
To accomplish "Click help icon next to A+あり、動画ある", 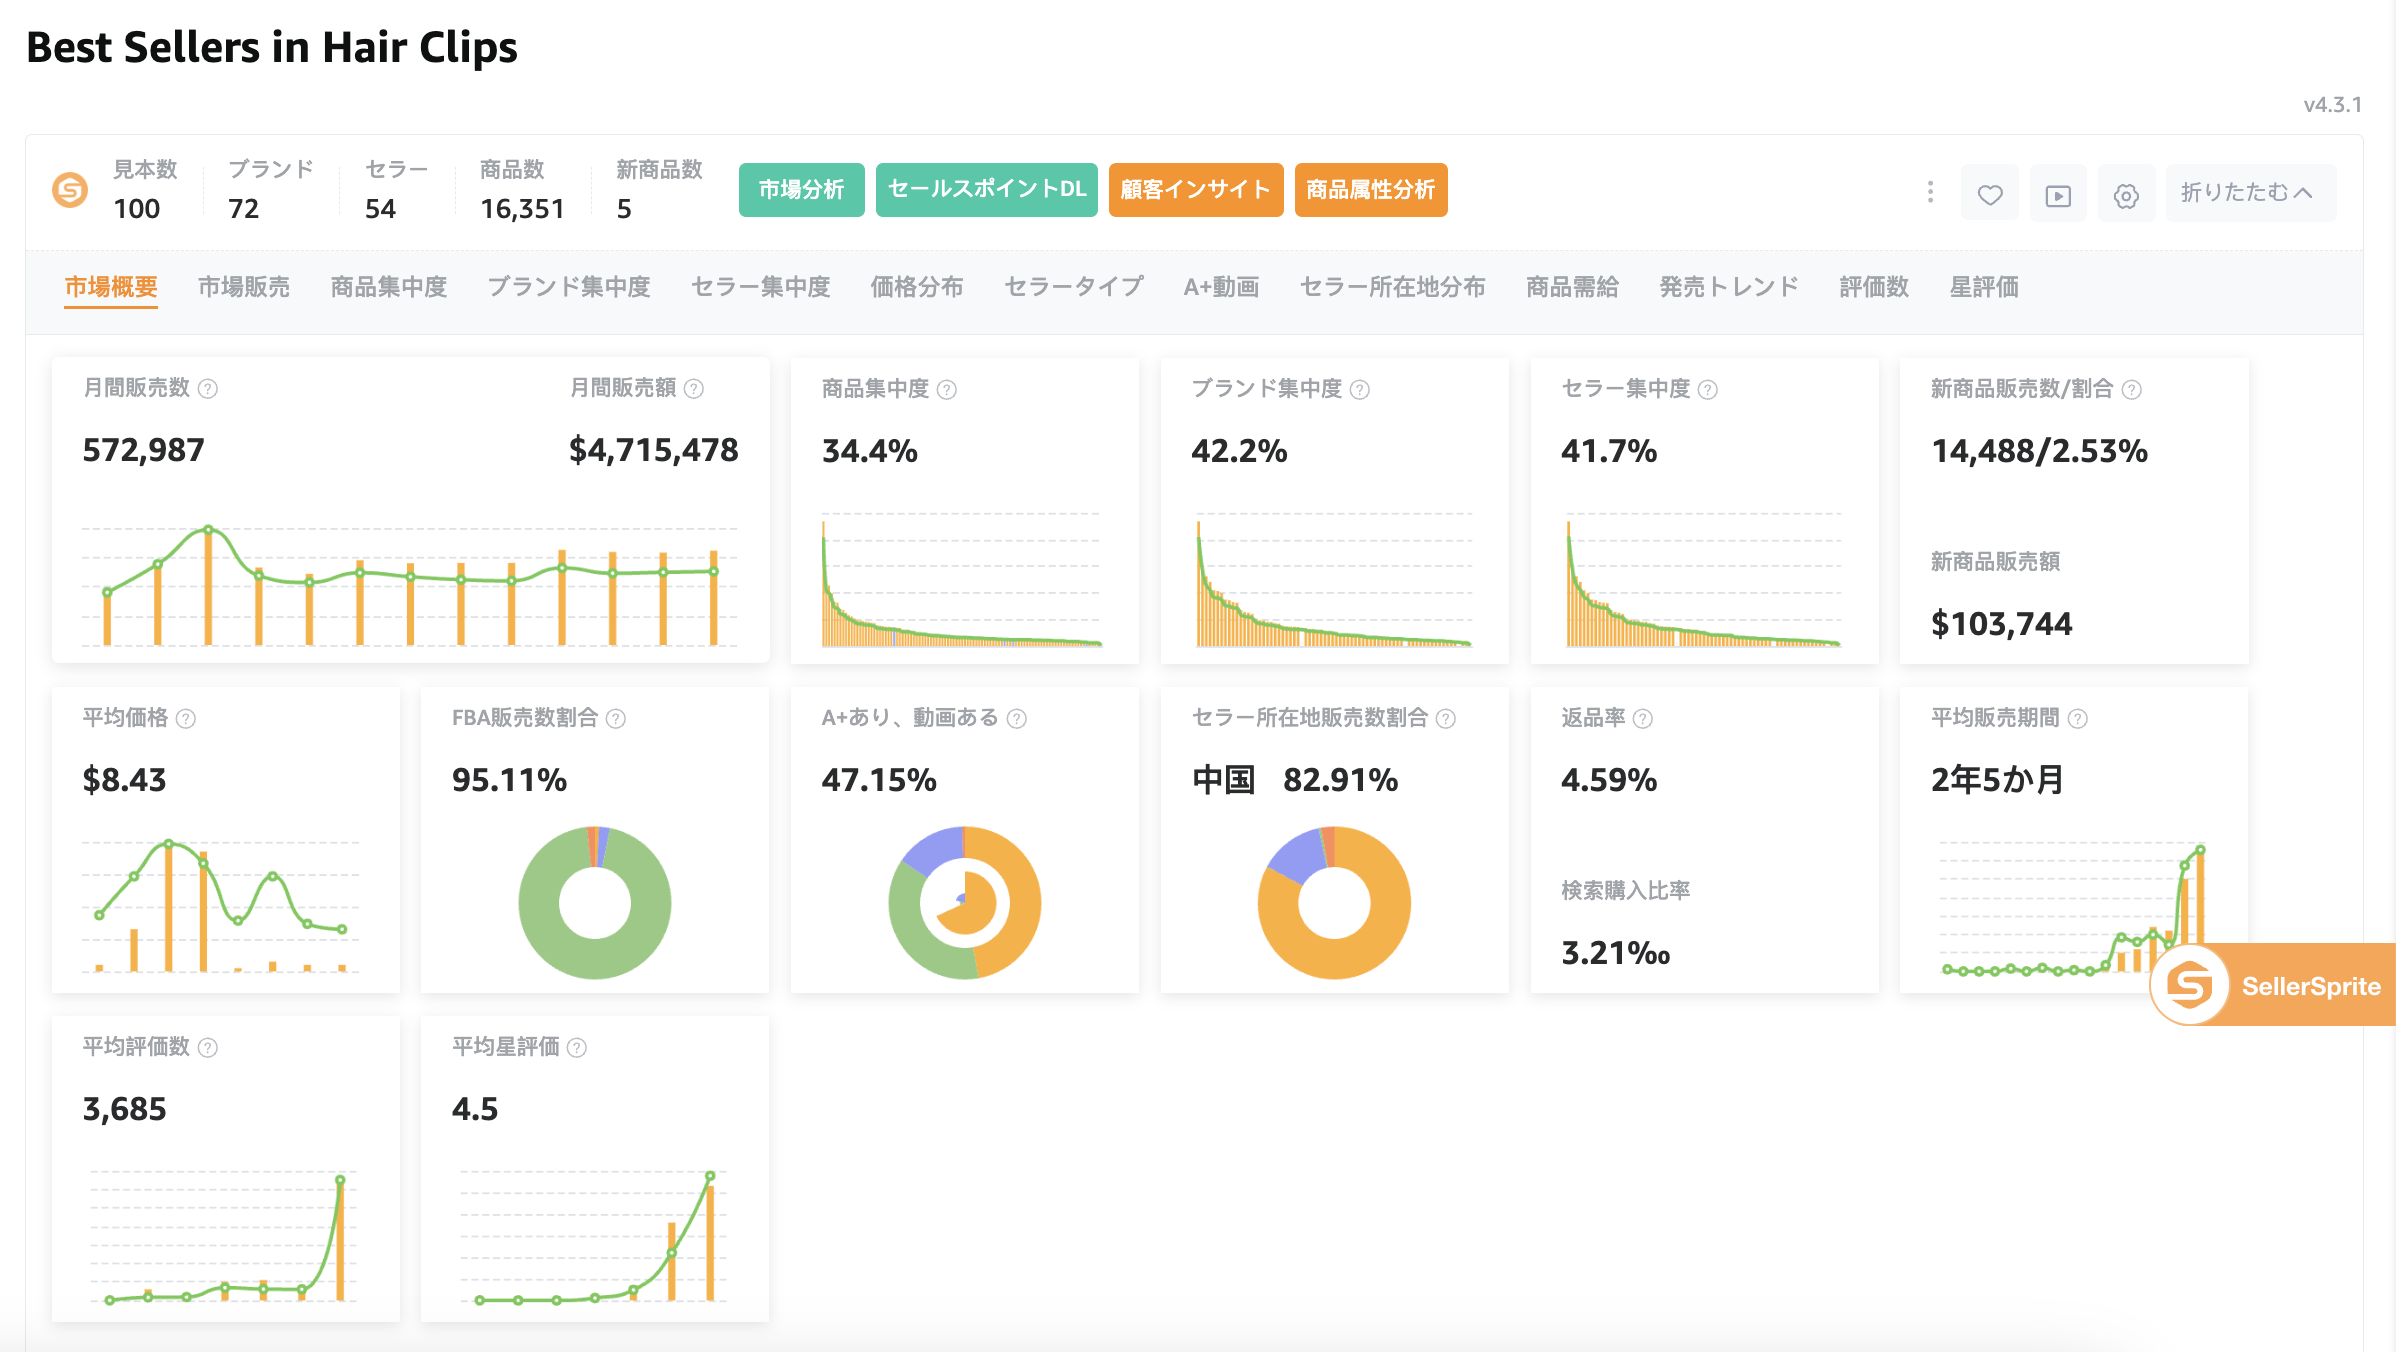I will [1017, 718].
